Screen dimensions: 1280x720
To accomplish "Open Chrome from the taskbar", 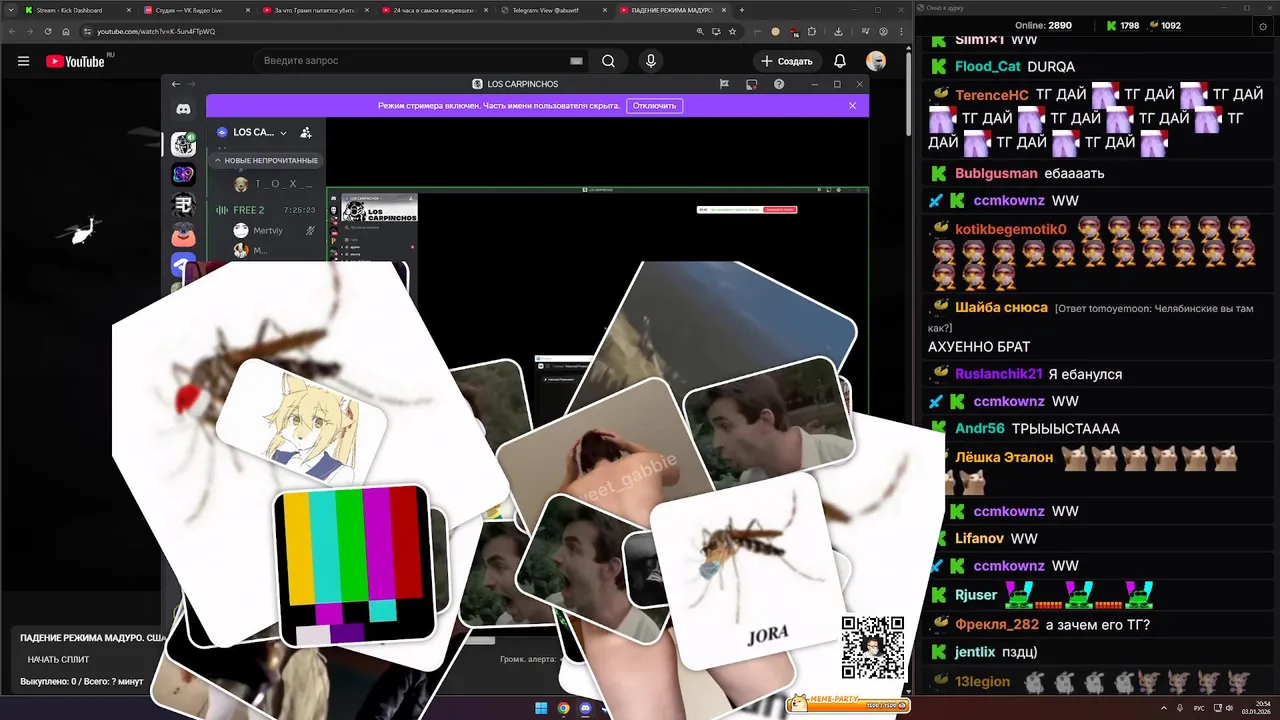I will (x=563, y=708).
